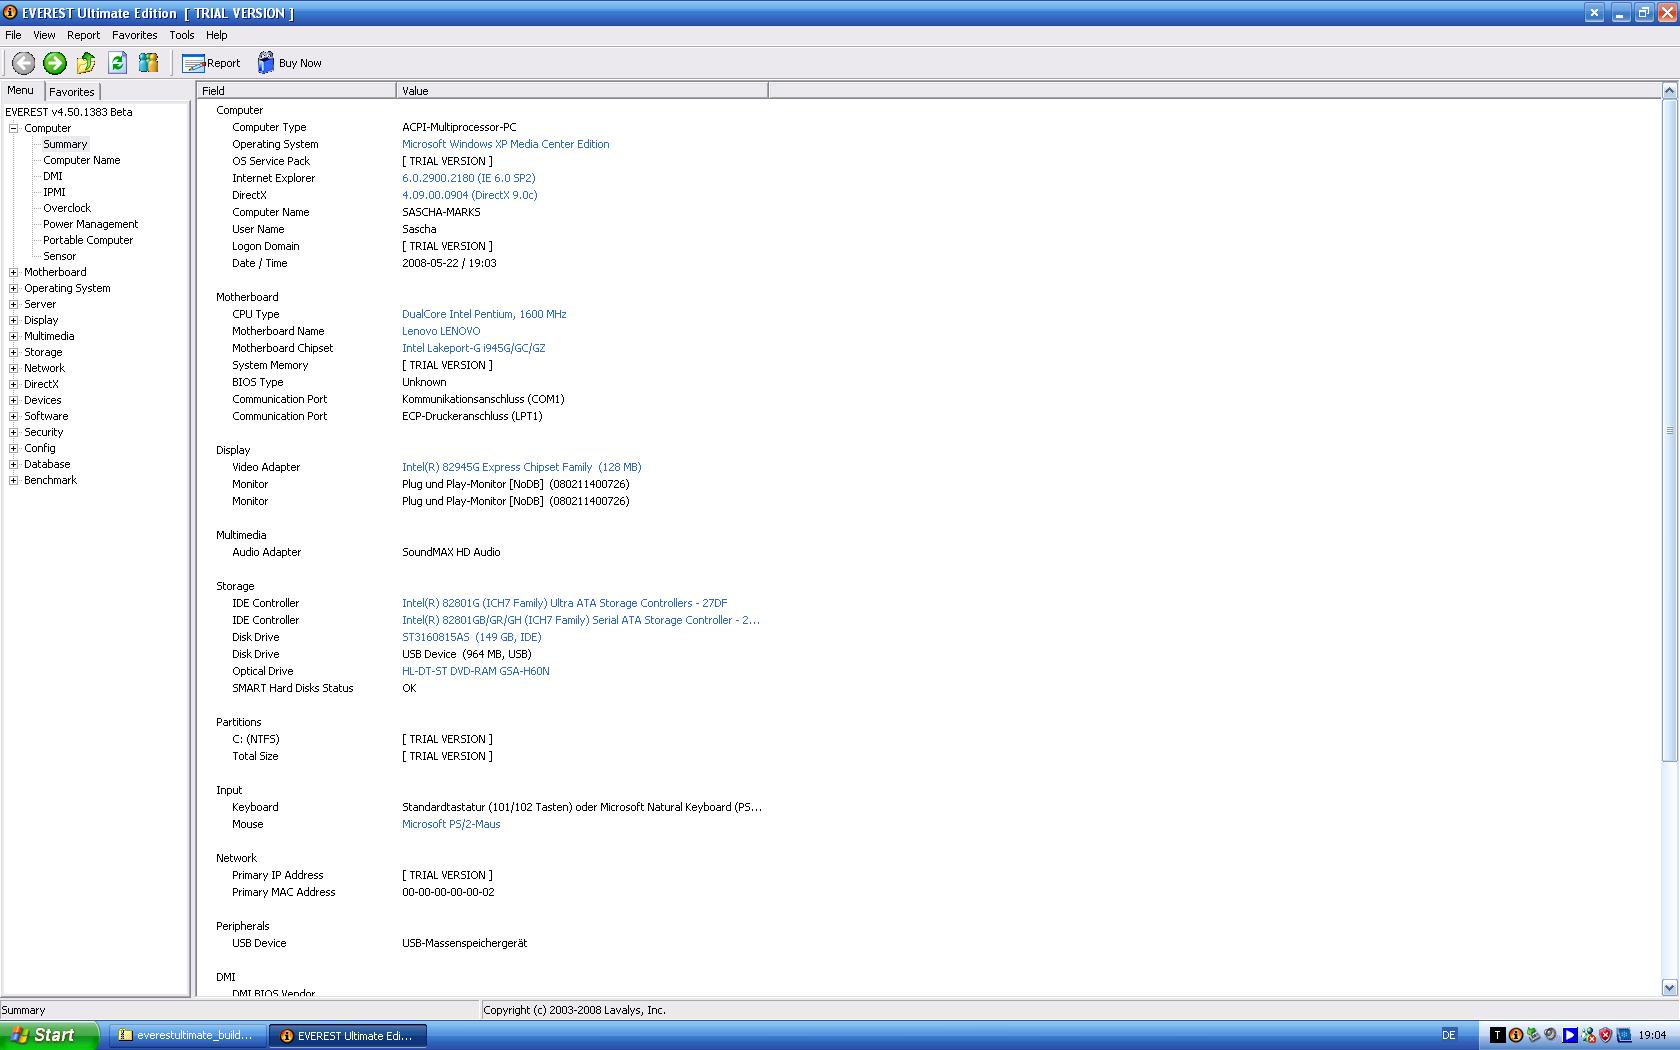Open the Lenovo LENOVO motherboard link

[x=441, y=331]
